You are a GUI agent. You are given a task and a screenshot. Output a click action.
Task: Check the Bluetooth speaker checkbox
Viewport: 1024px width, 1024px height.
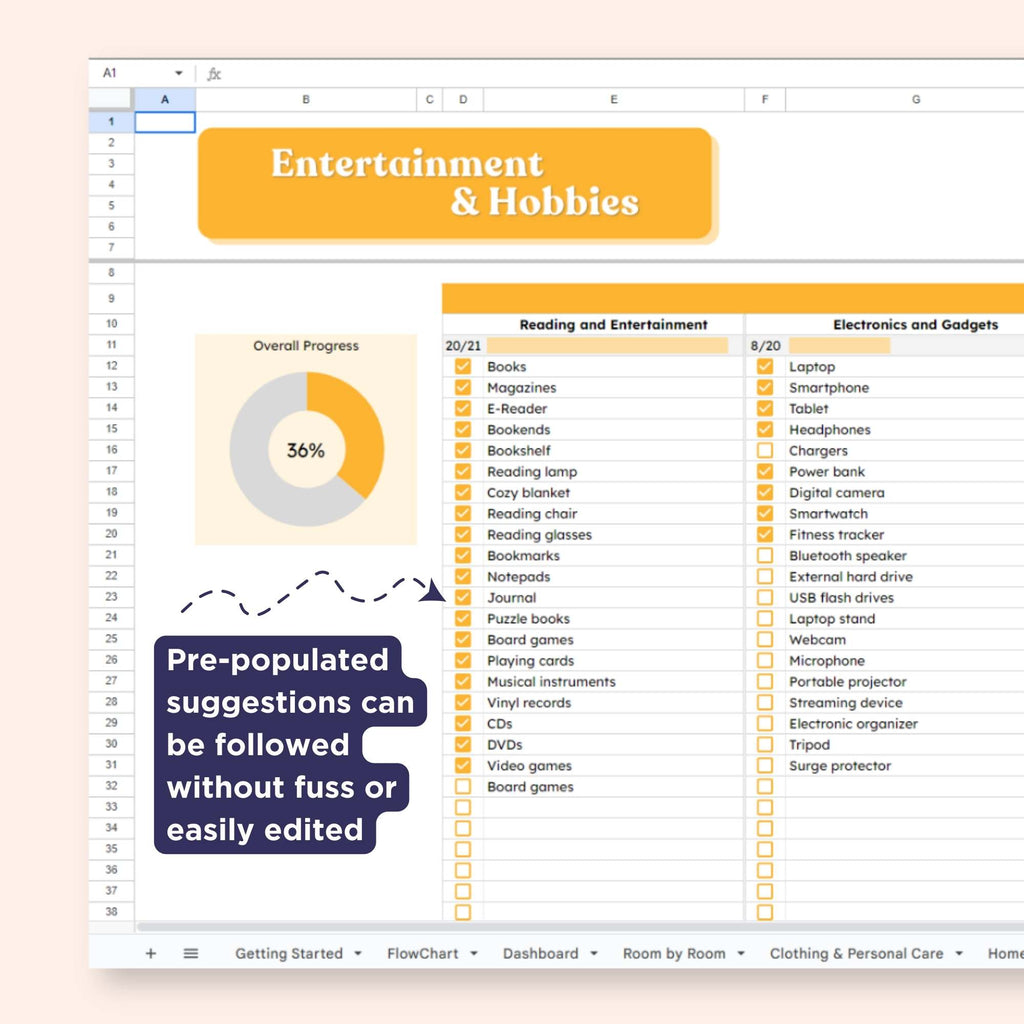click(x=764, y=555)
